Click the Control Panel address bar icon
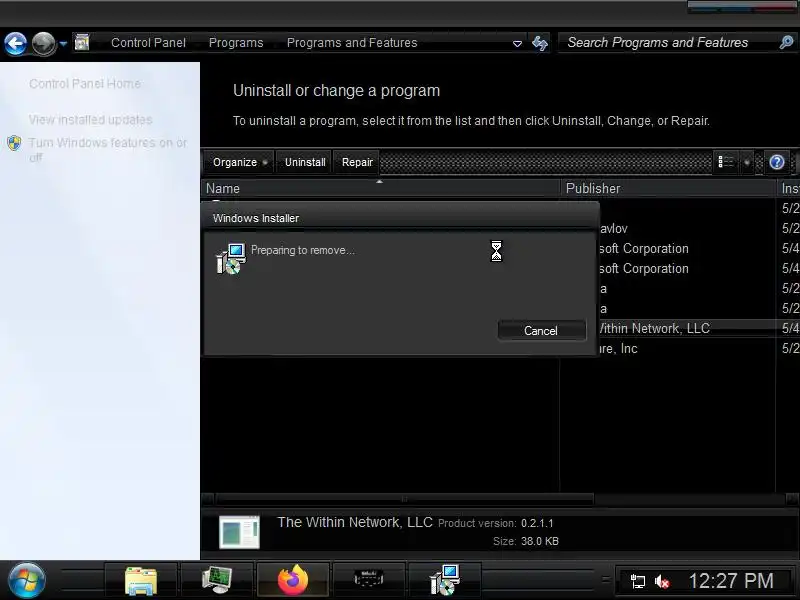800x600 pixels. [82, 42]
